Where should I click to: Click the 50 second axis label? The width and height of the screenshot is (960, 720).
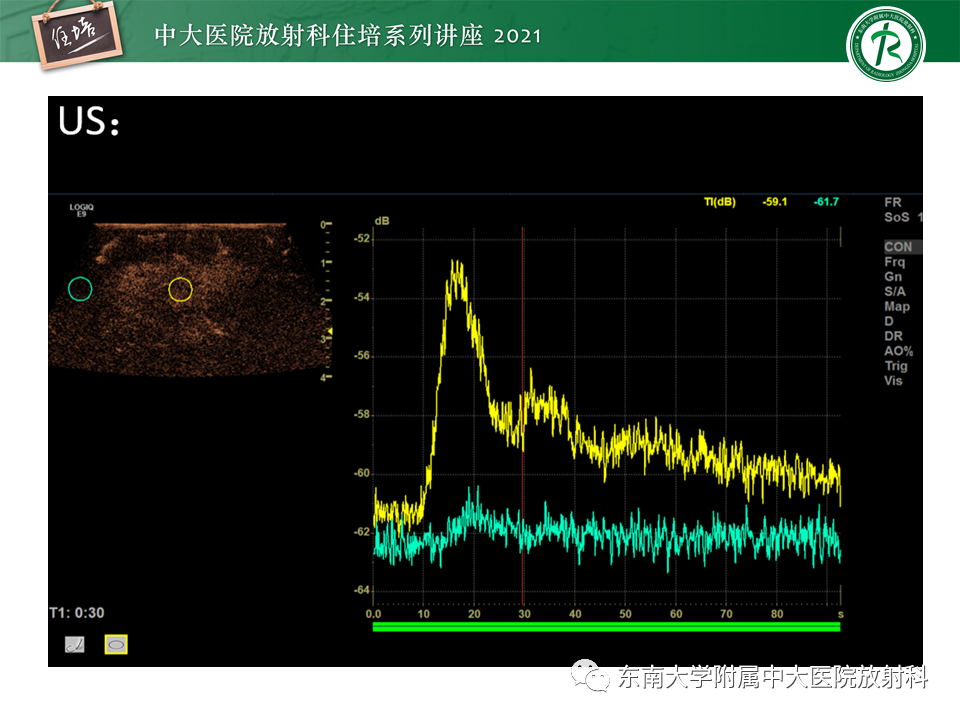tap(625, 614)
